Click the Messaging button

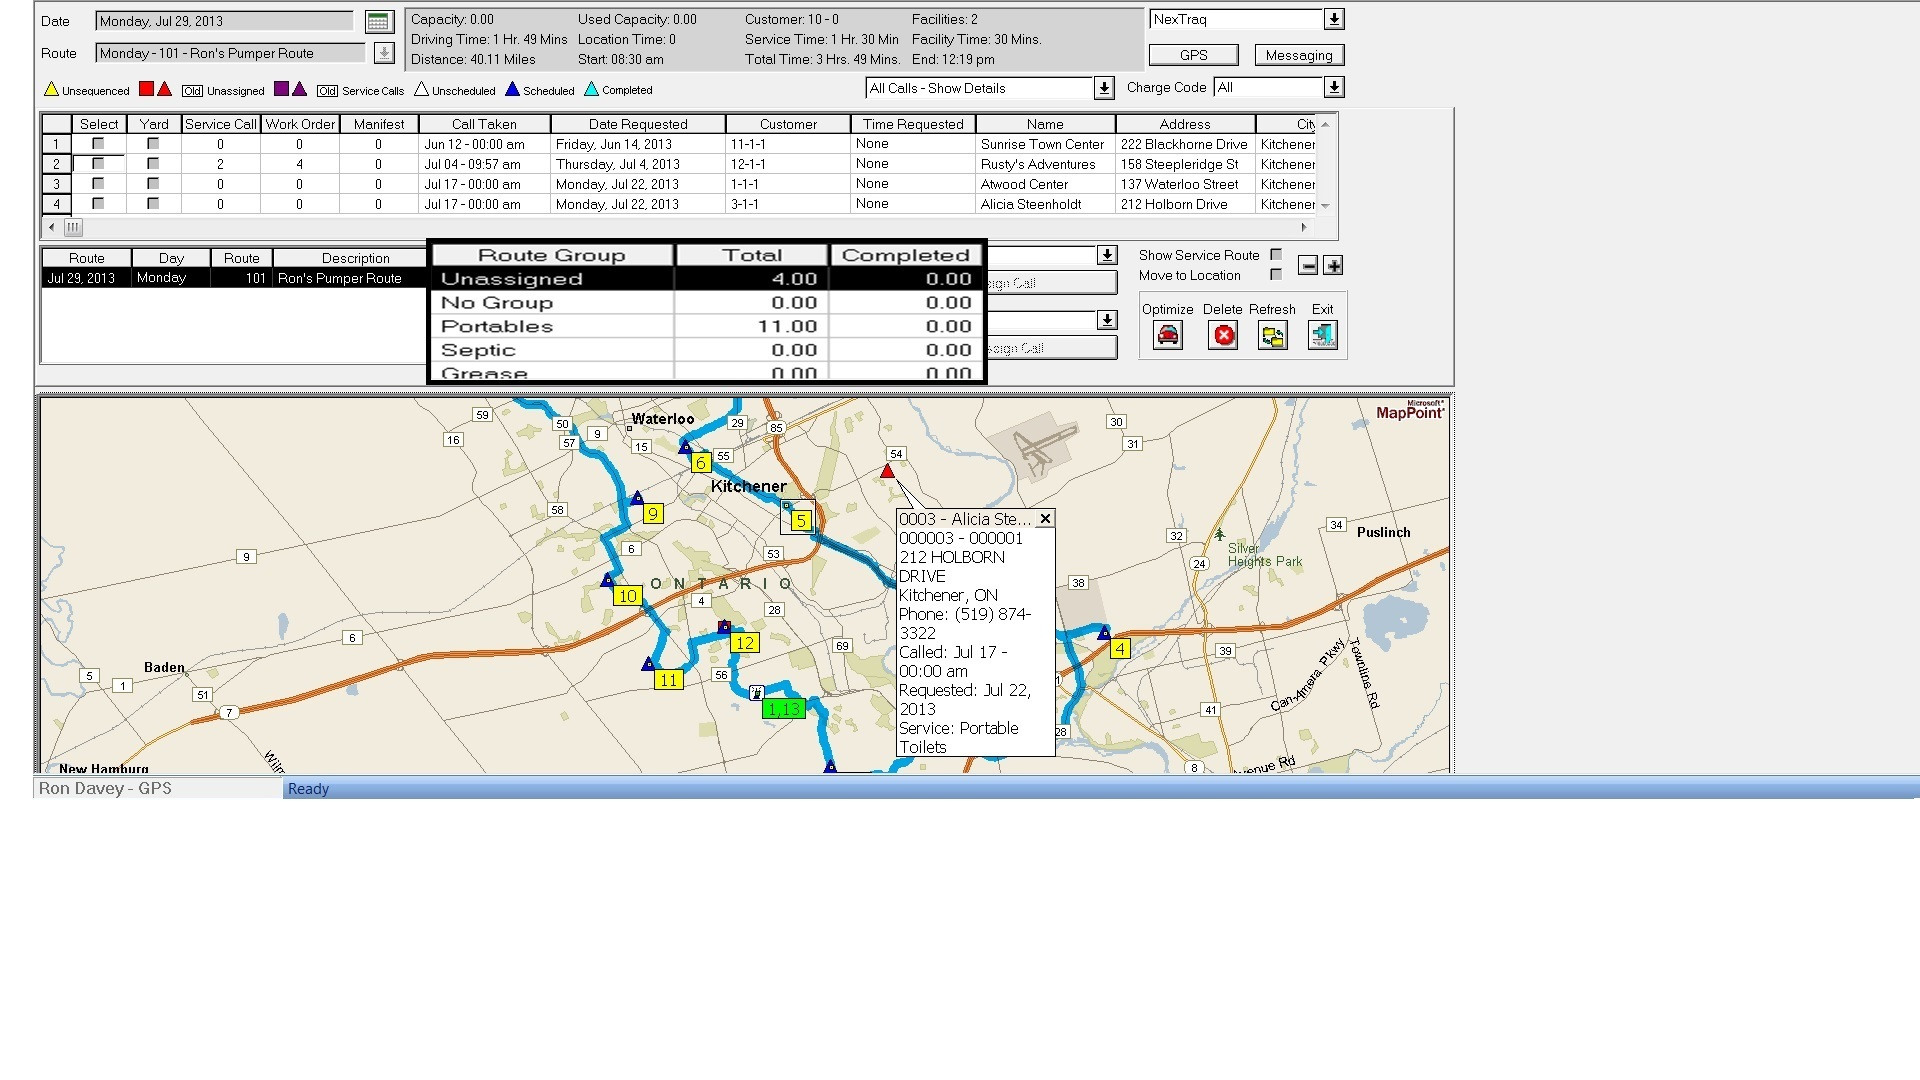click(1298, 55)
